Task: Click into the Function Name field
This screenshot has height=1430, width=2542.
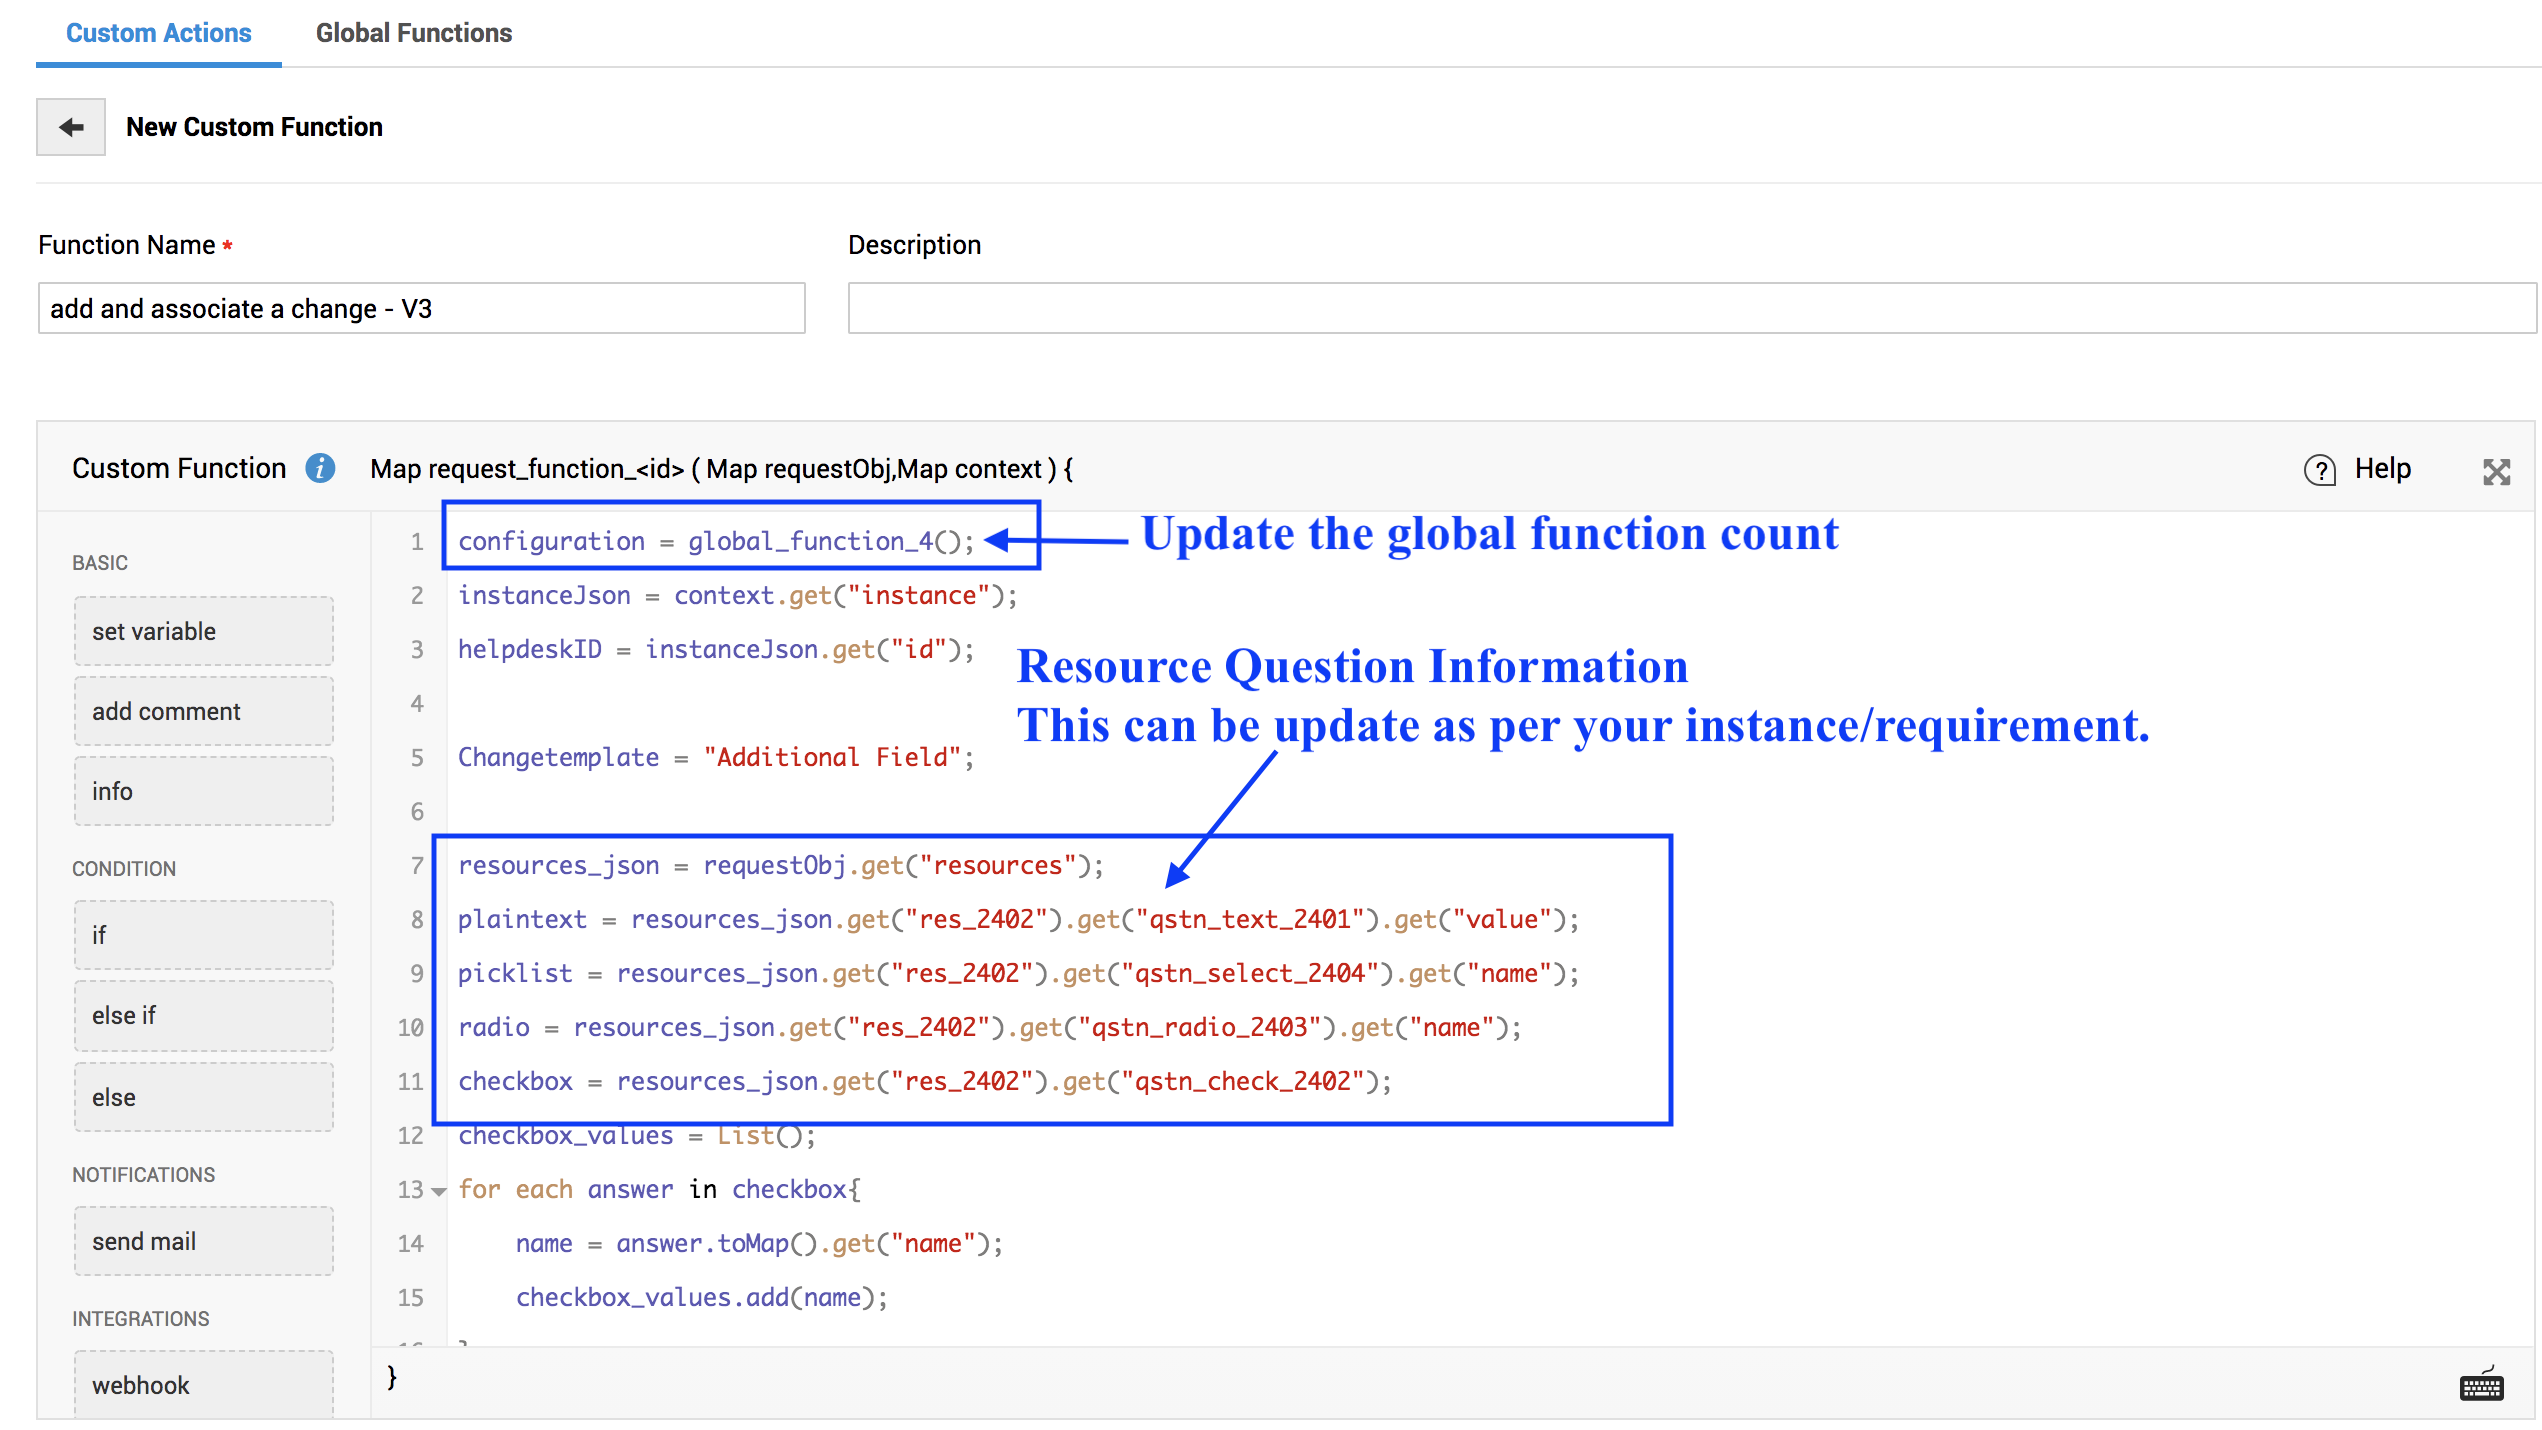Action: 421,308
